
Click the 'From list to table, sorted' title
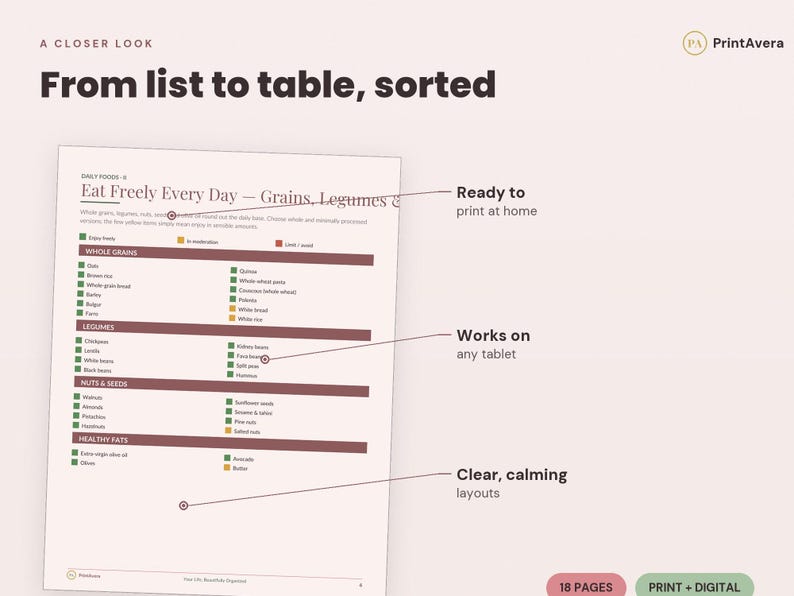click(268, 85)
